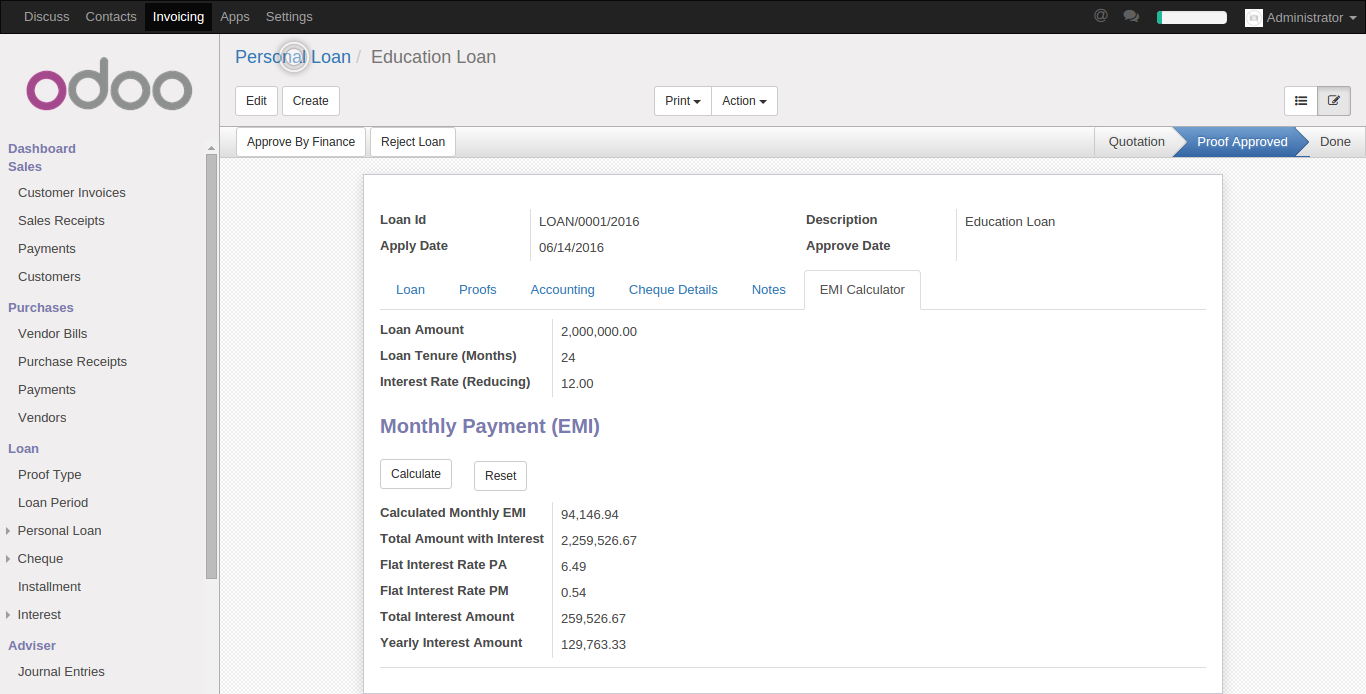
Task: Switch to the Cheque Details tab
Action: (673, 290)
